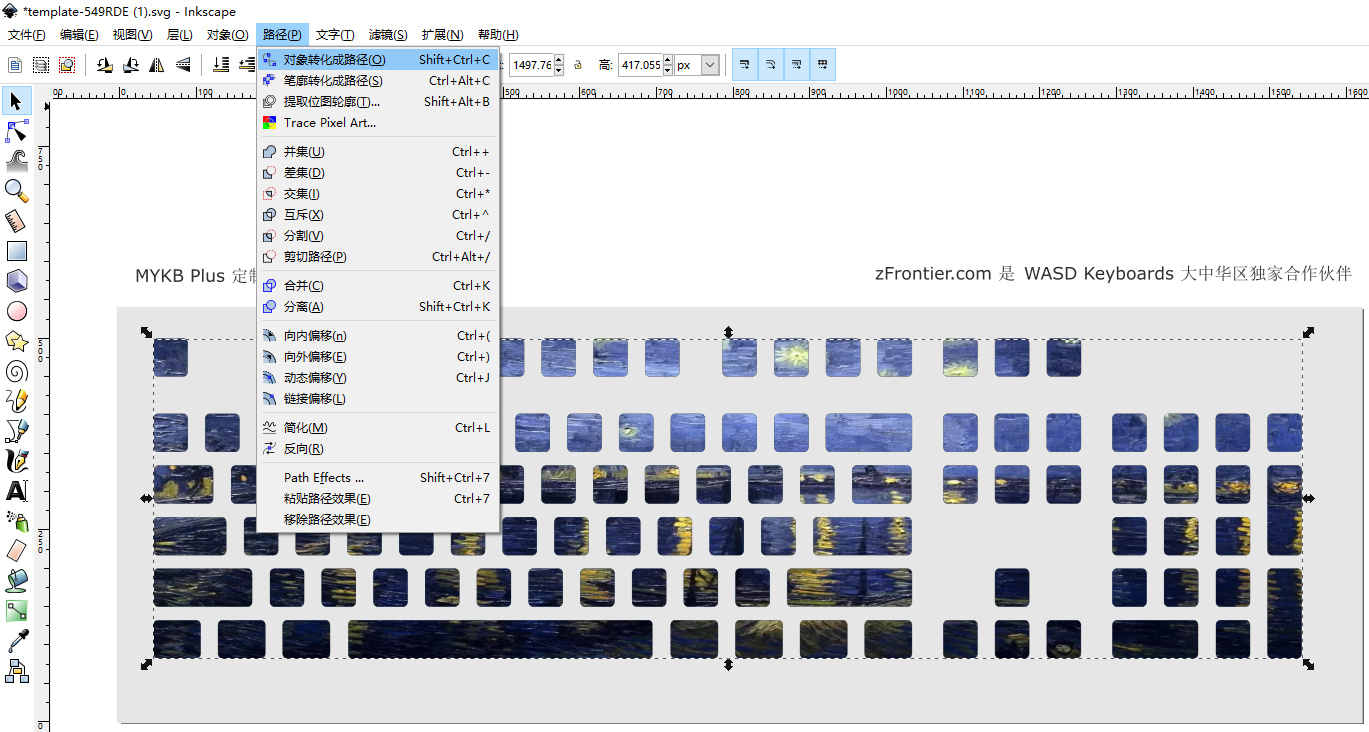
Task: Click Select All in All Layers icon
Action: (41, 65)
